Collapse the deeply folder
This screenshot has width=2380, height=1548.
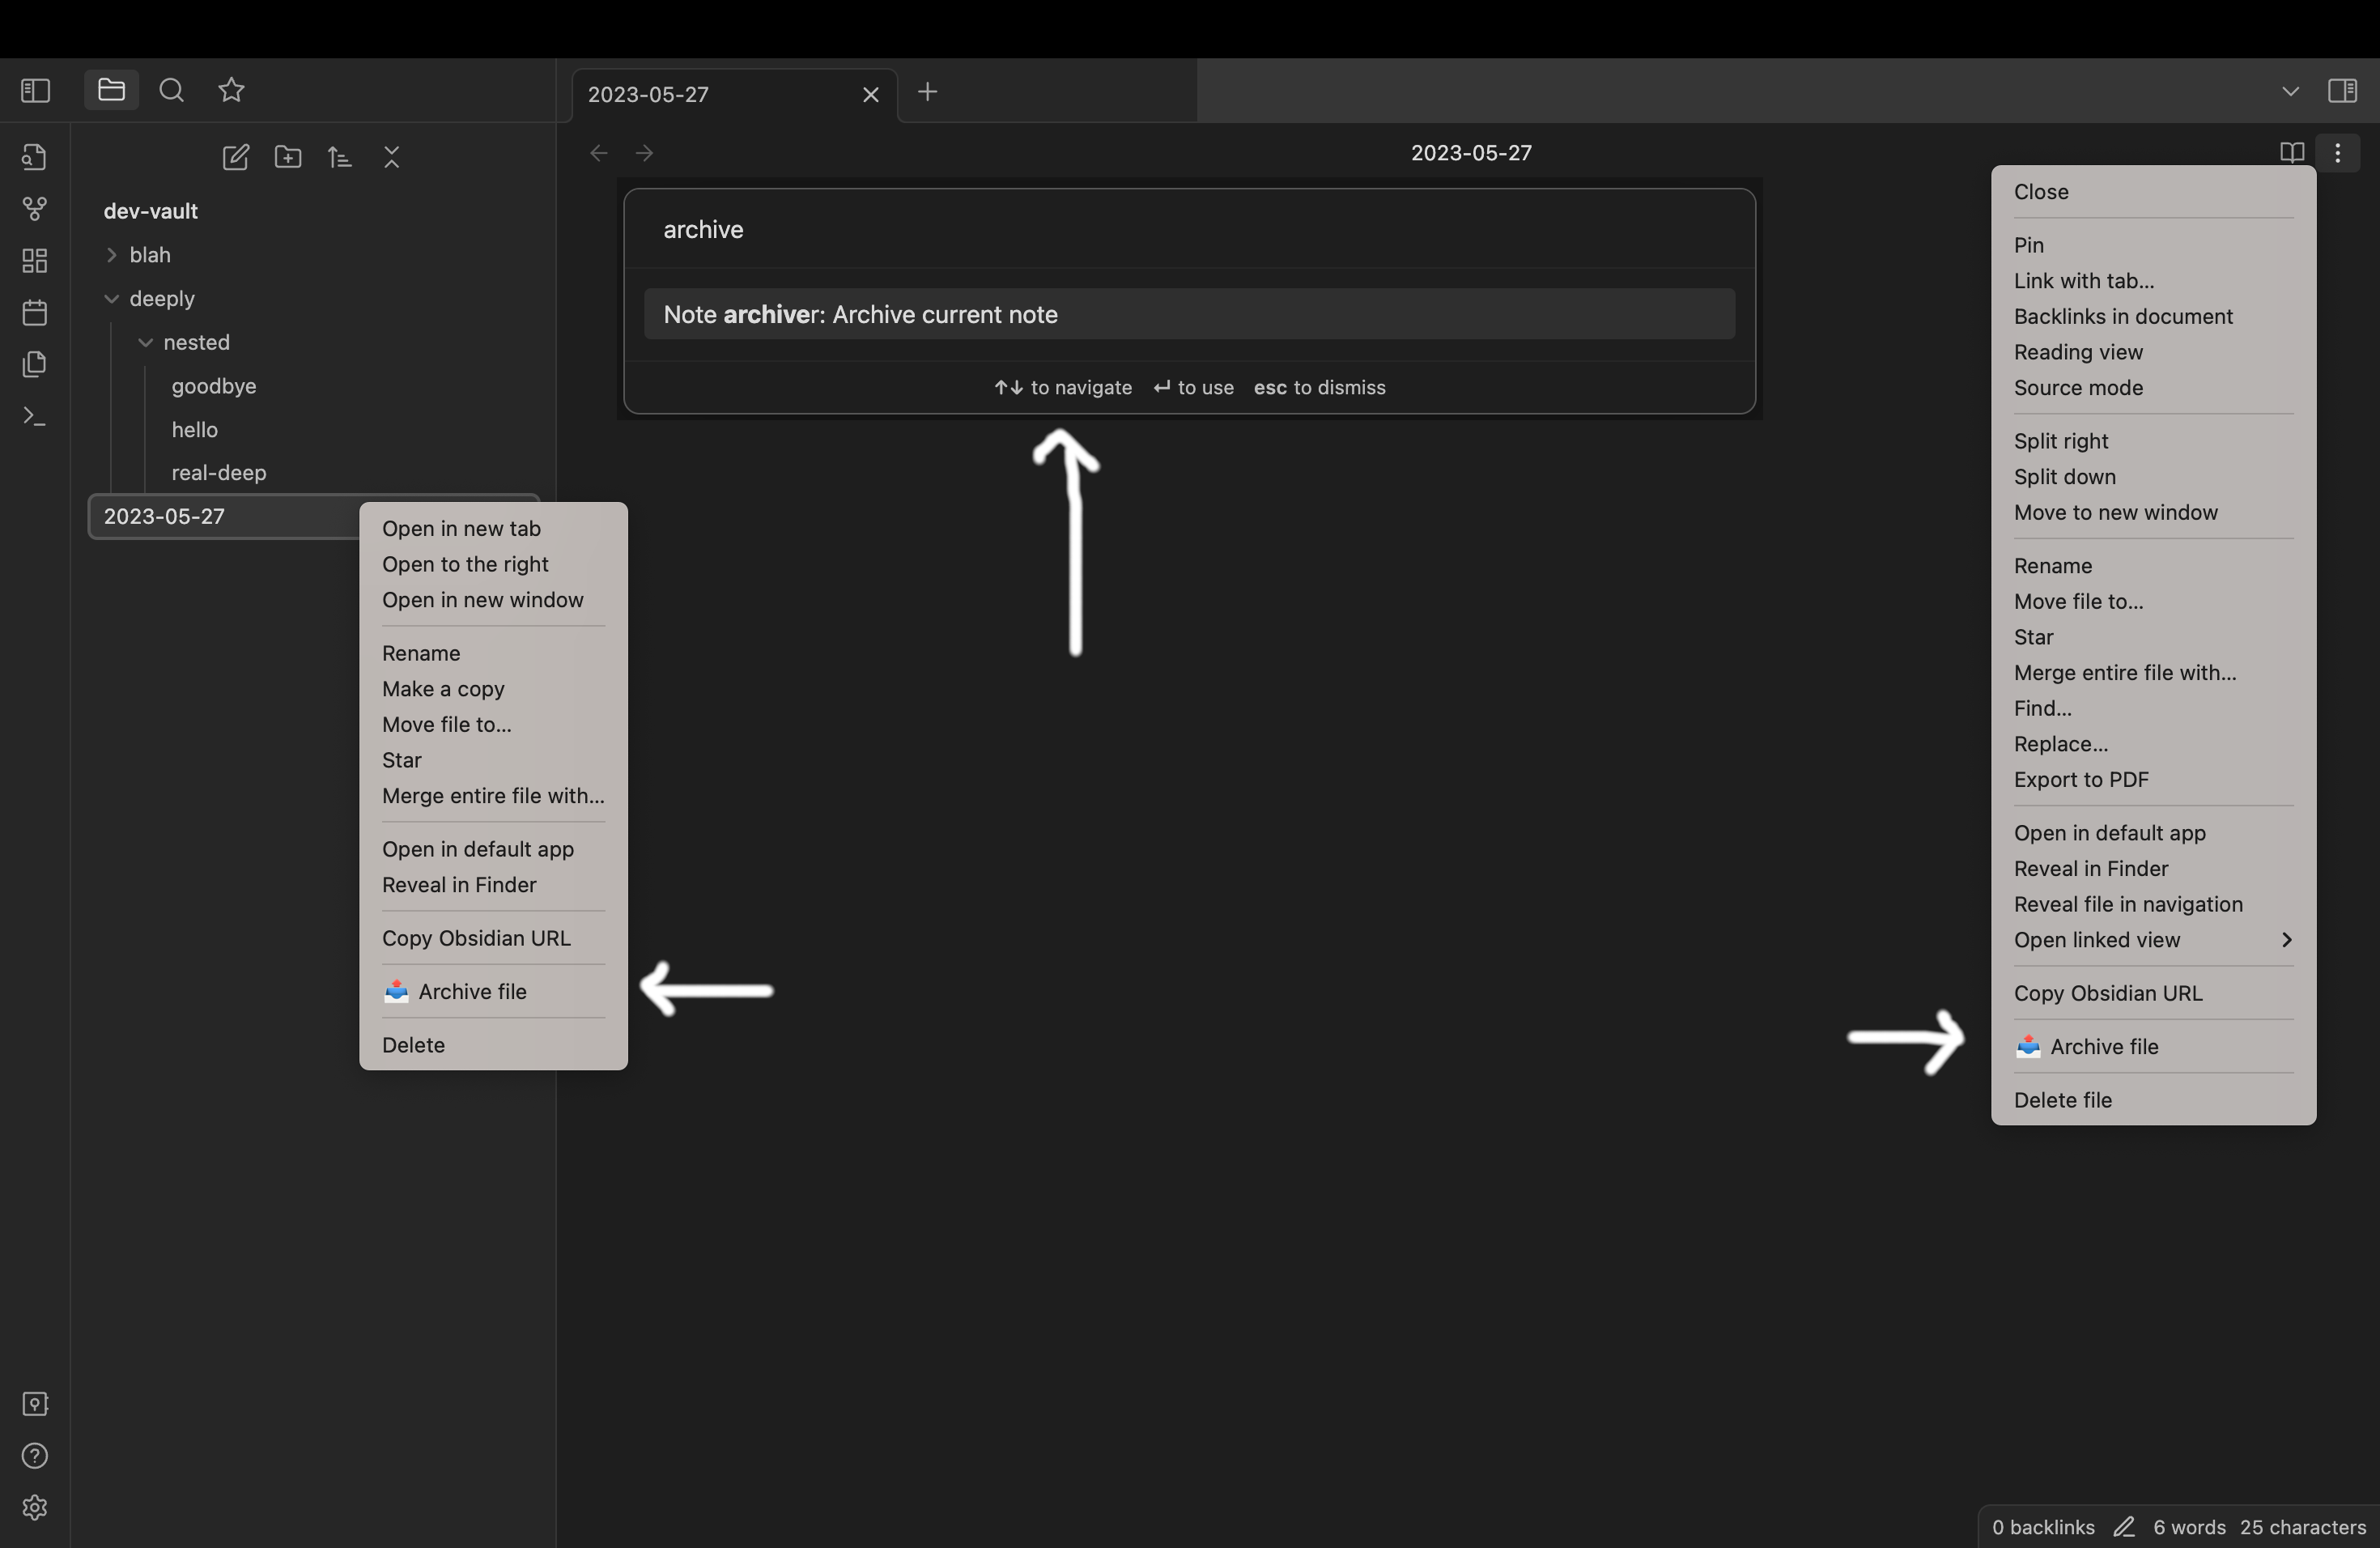point(160,299)
